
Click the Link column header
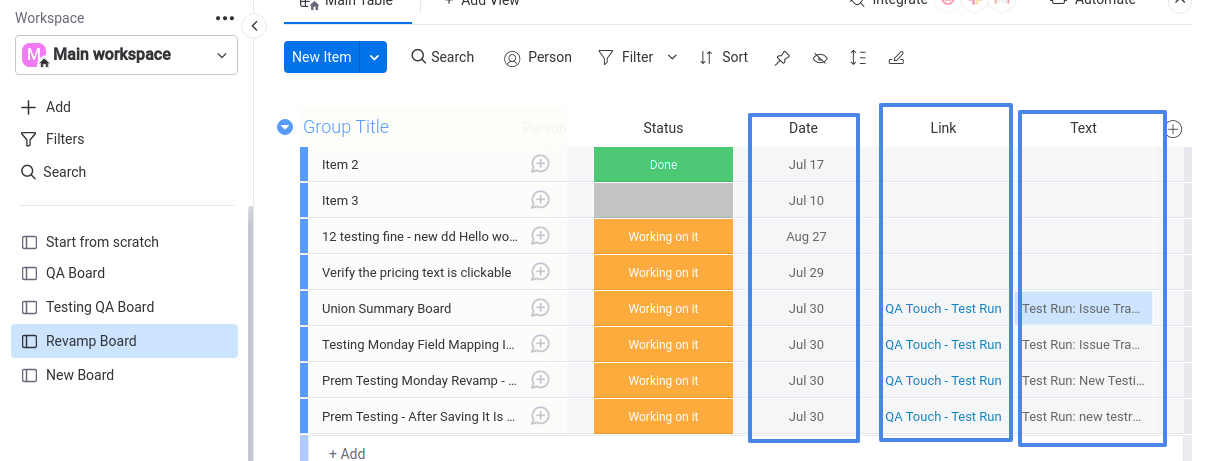pyautogui.click(x=943, y=128)
